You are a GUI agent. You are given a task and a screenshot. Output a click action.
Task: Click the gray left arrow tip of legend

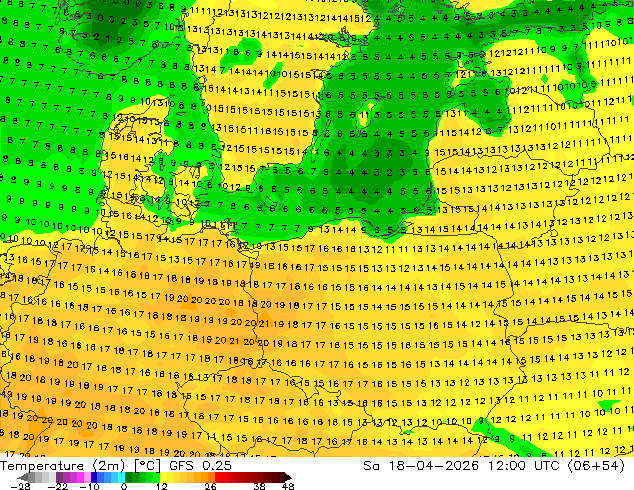23,477
